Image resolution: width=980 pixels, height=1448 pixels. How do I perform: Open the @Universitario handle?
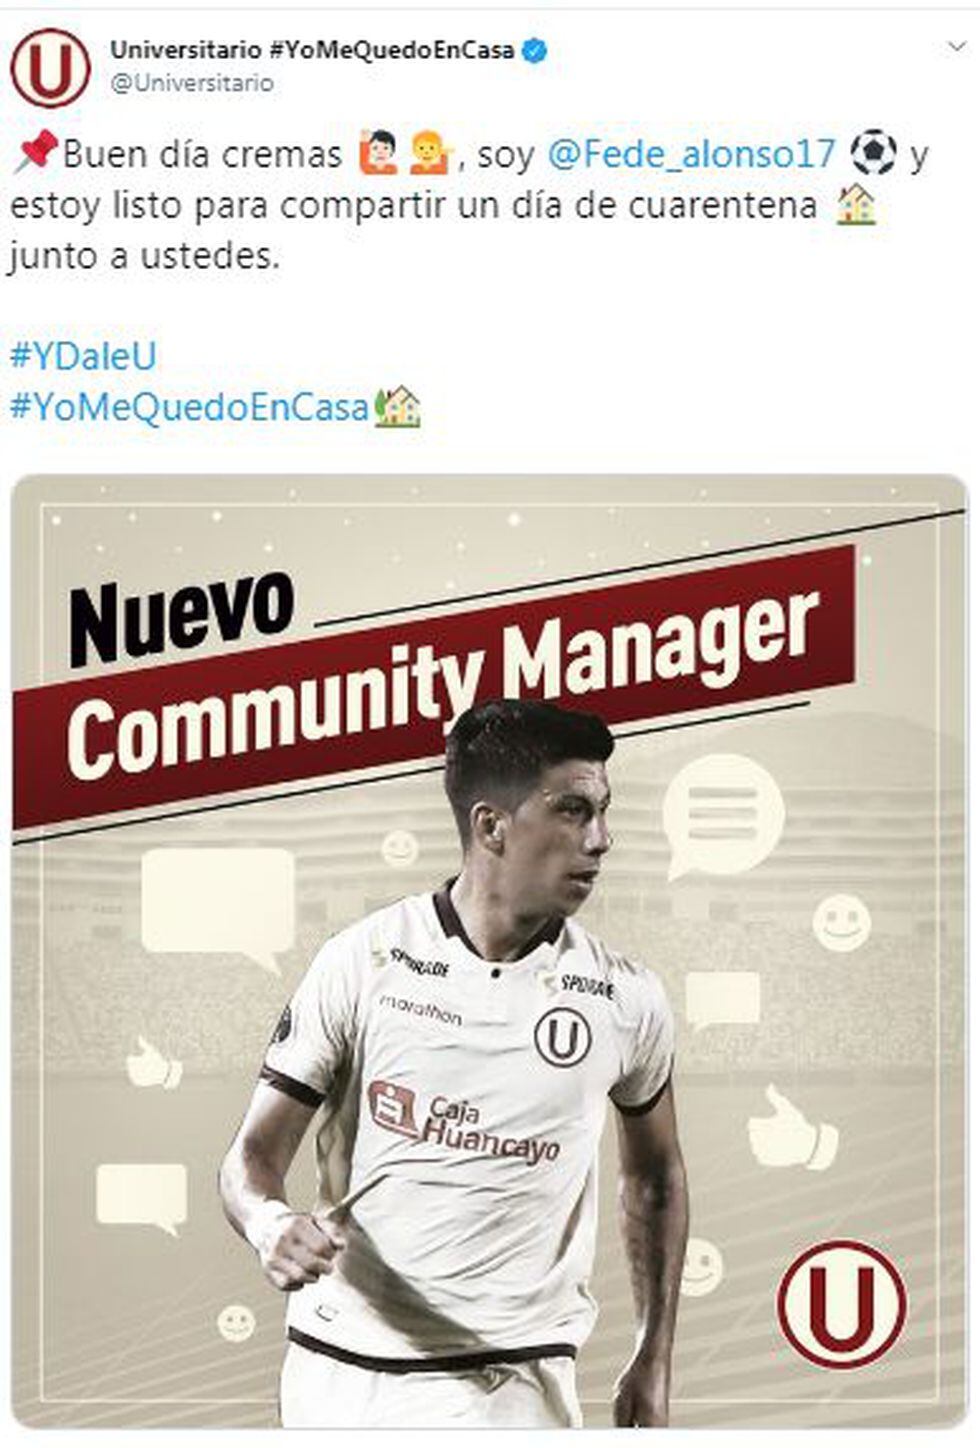click(192, 83)
